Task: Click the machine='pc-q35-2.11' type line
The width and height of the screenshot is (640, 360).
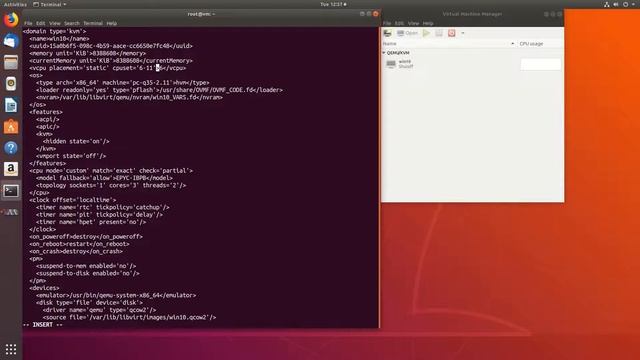Action: tap(122, 83)
